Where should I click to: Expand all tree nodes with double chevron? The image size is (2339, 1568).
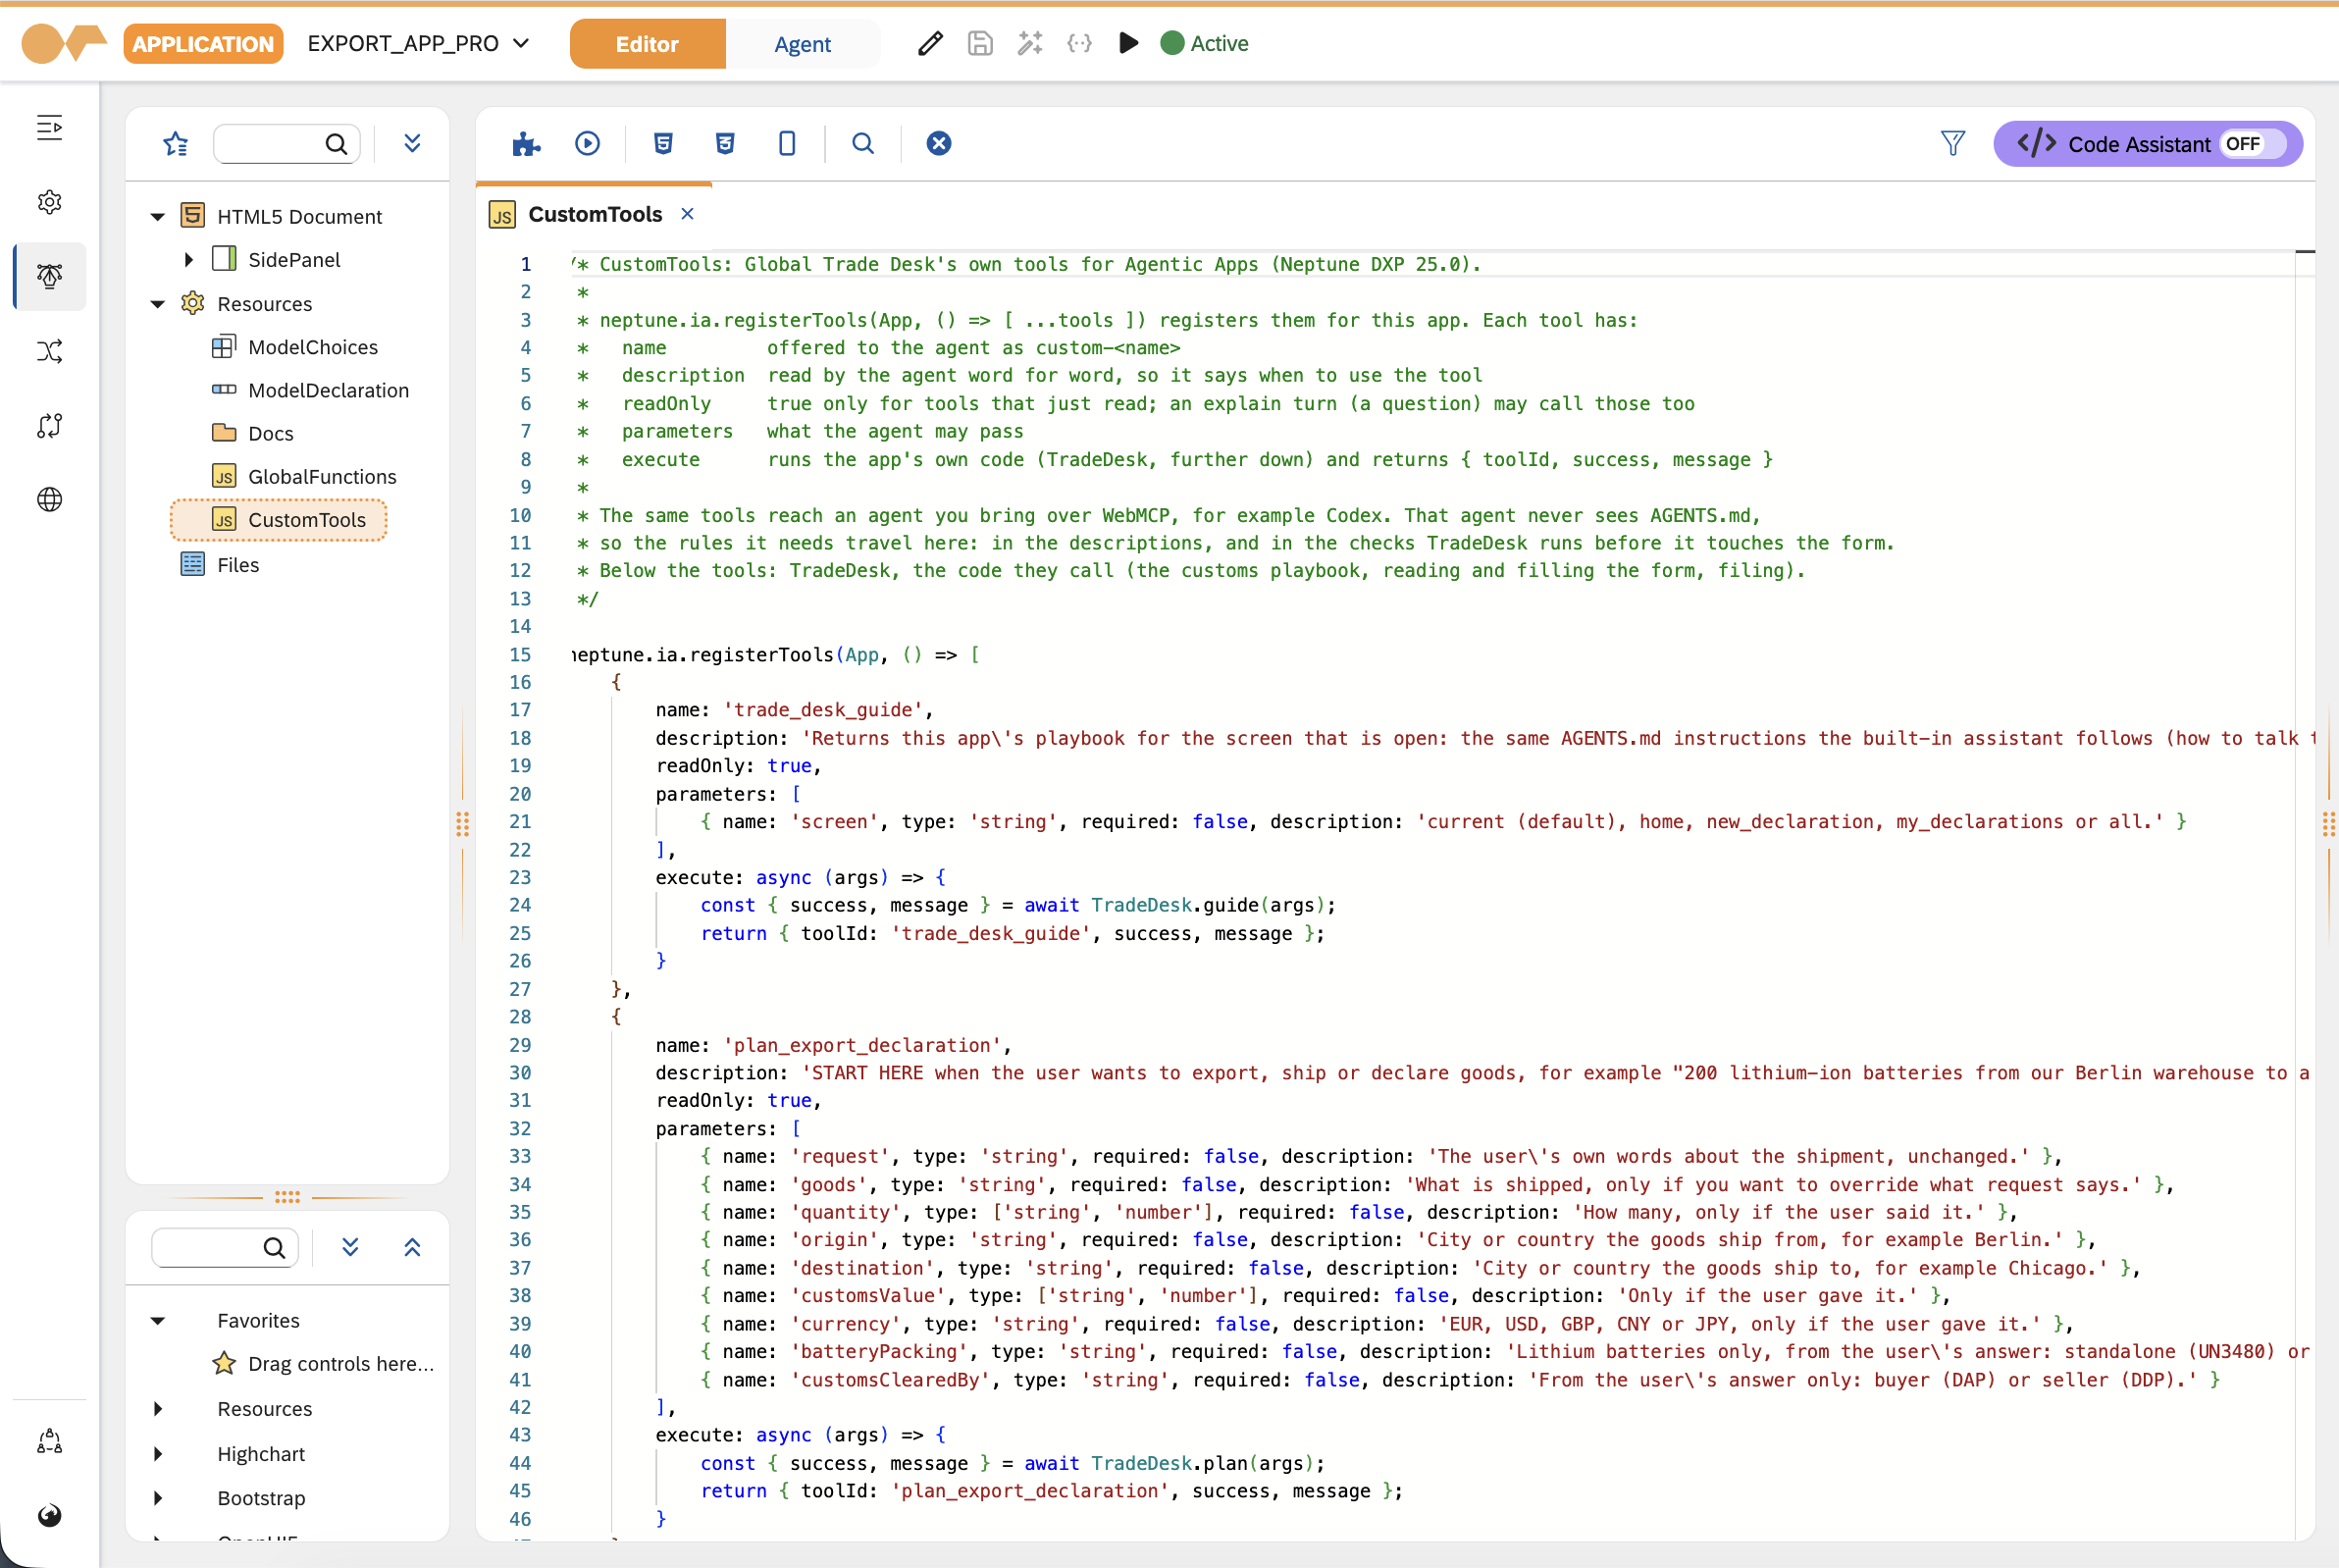coord(412,144)
